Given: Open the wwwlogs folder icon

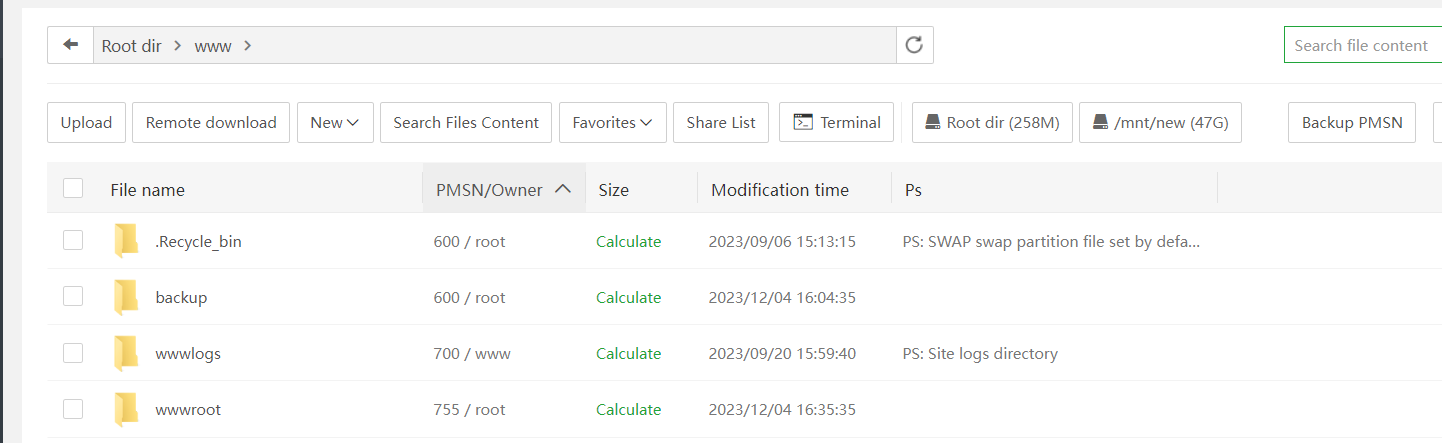Looking at the screenshot, I should point(126,353).
